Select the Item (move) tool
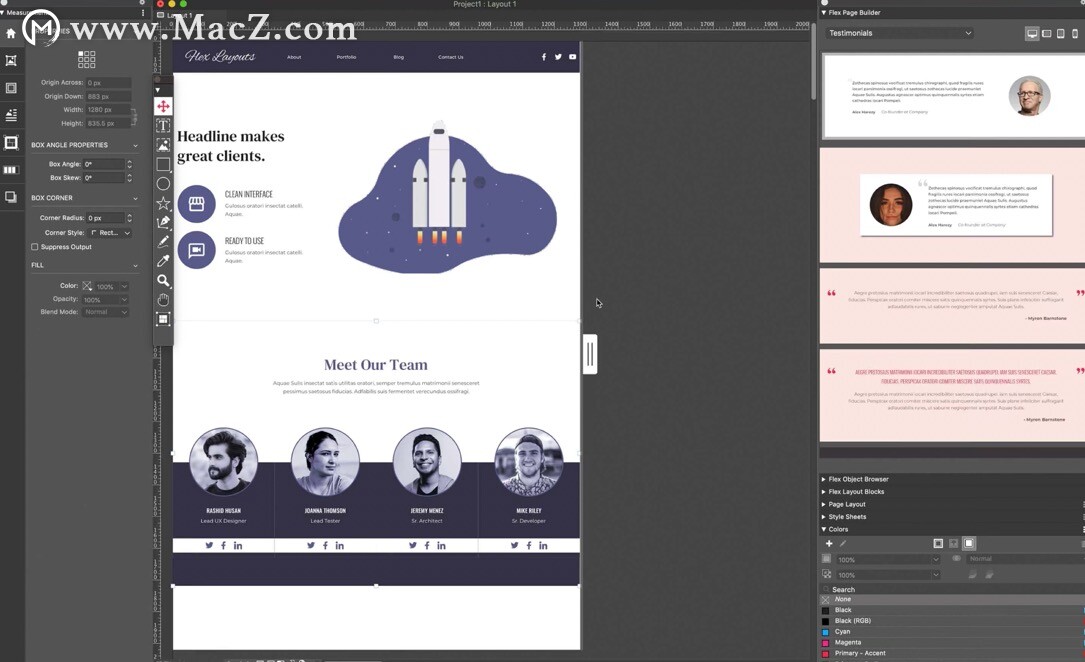The image size is (1085, 662). point(163,106)
